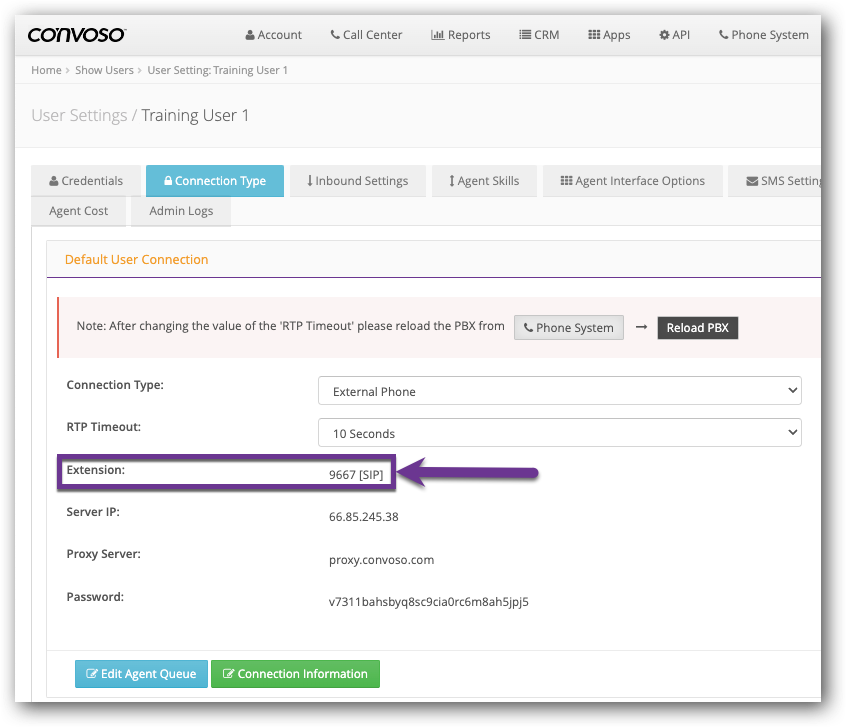Open the CRM menu
The image size is (846, 727).
point(539,35)
